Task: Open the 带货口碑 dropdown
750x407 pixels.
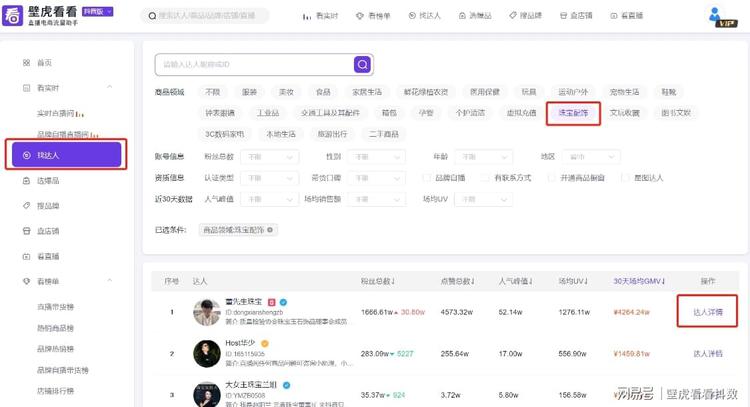Action: point(376,178)
